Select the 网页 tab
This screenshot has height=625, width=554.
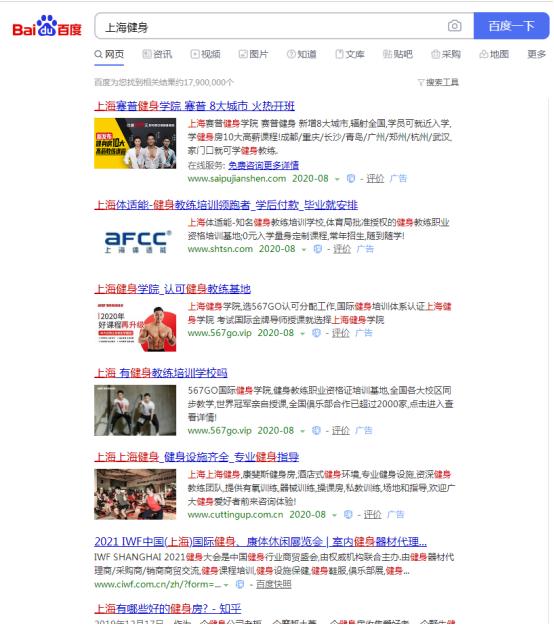coord(109,54)
